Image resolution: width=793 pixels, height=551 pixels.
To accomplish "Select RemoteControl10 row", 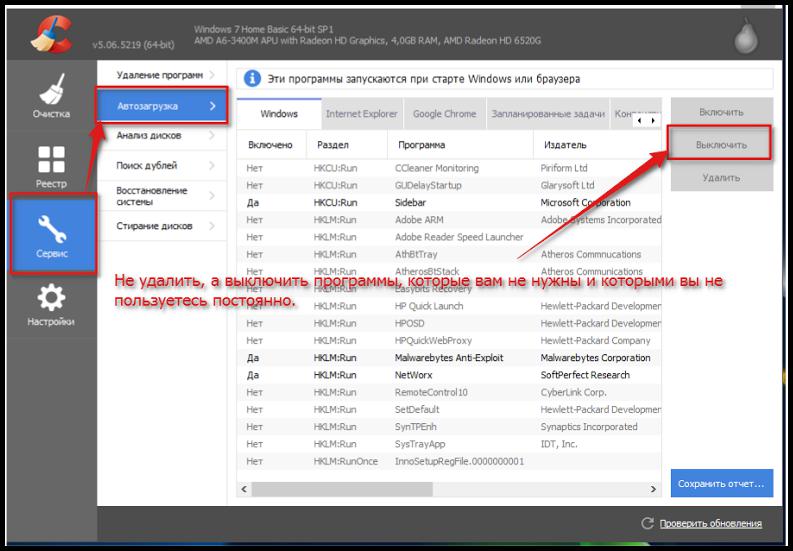I will [449, 392].
